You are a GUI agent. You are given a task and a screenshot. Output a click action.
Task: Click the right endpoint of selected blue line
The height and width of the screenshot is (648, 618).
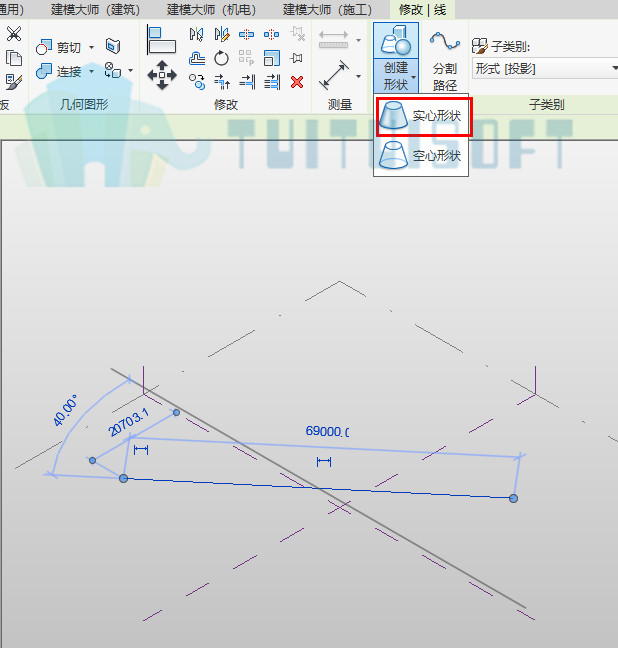(x=513, y=498)
